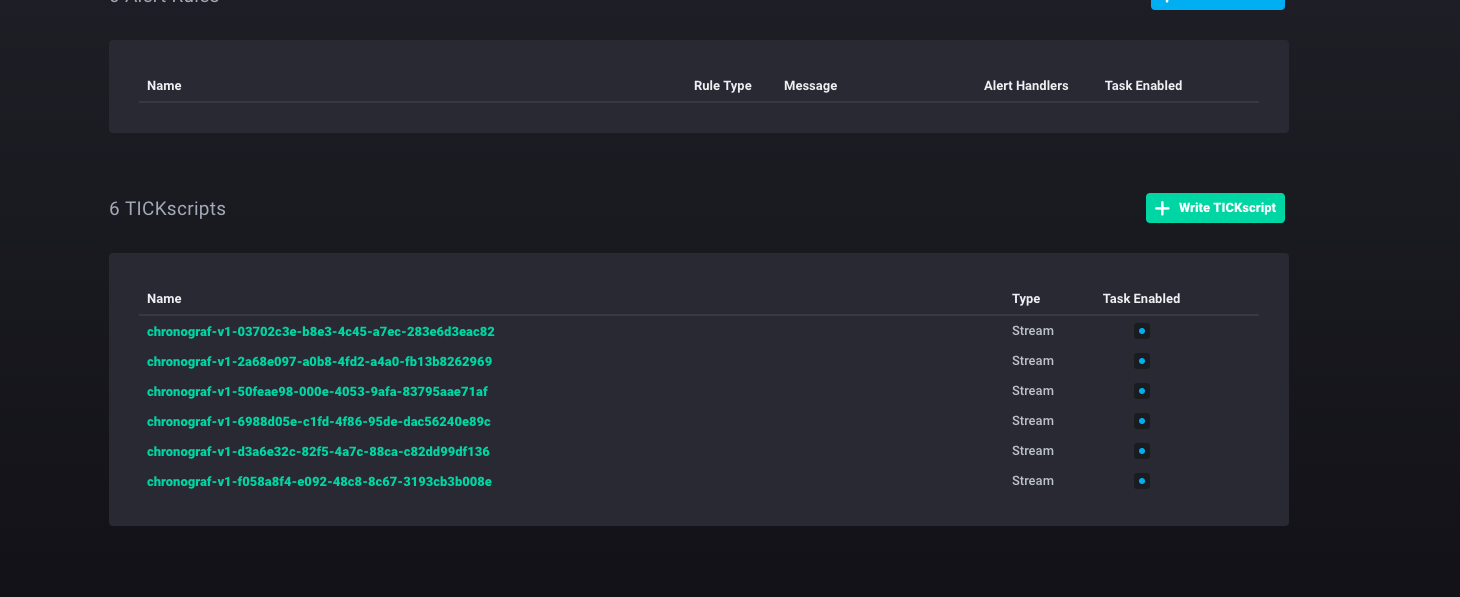Click the Rule Type column header

722,86
